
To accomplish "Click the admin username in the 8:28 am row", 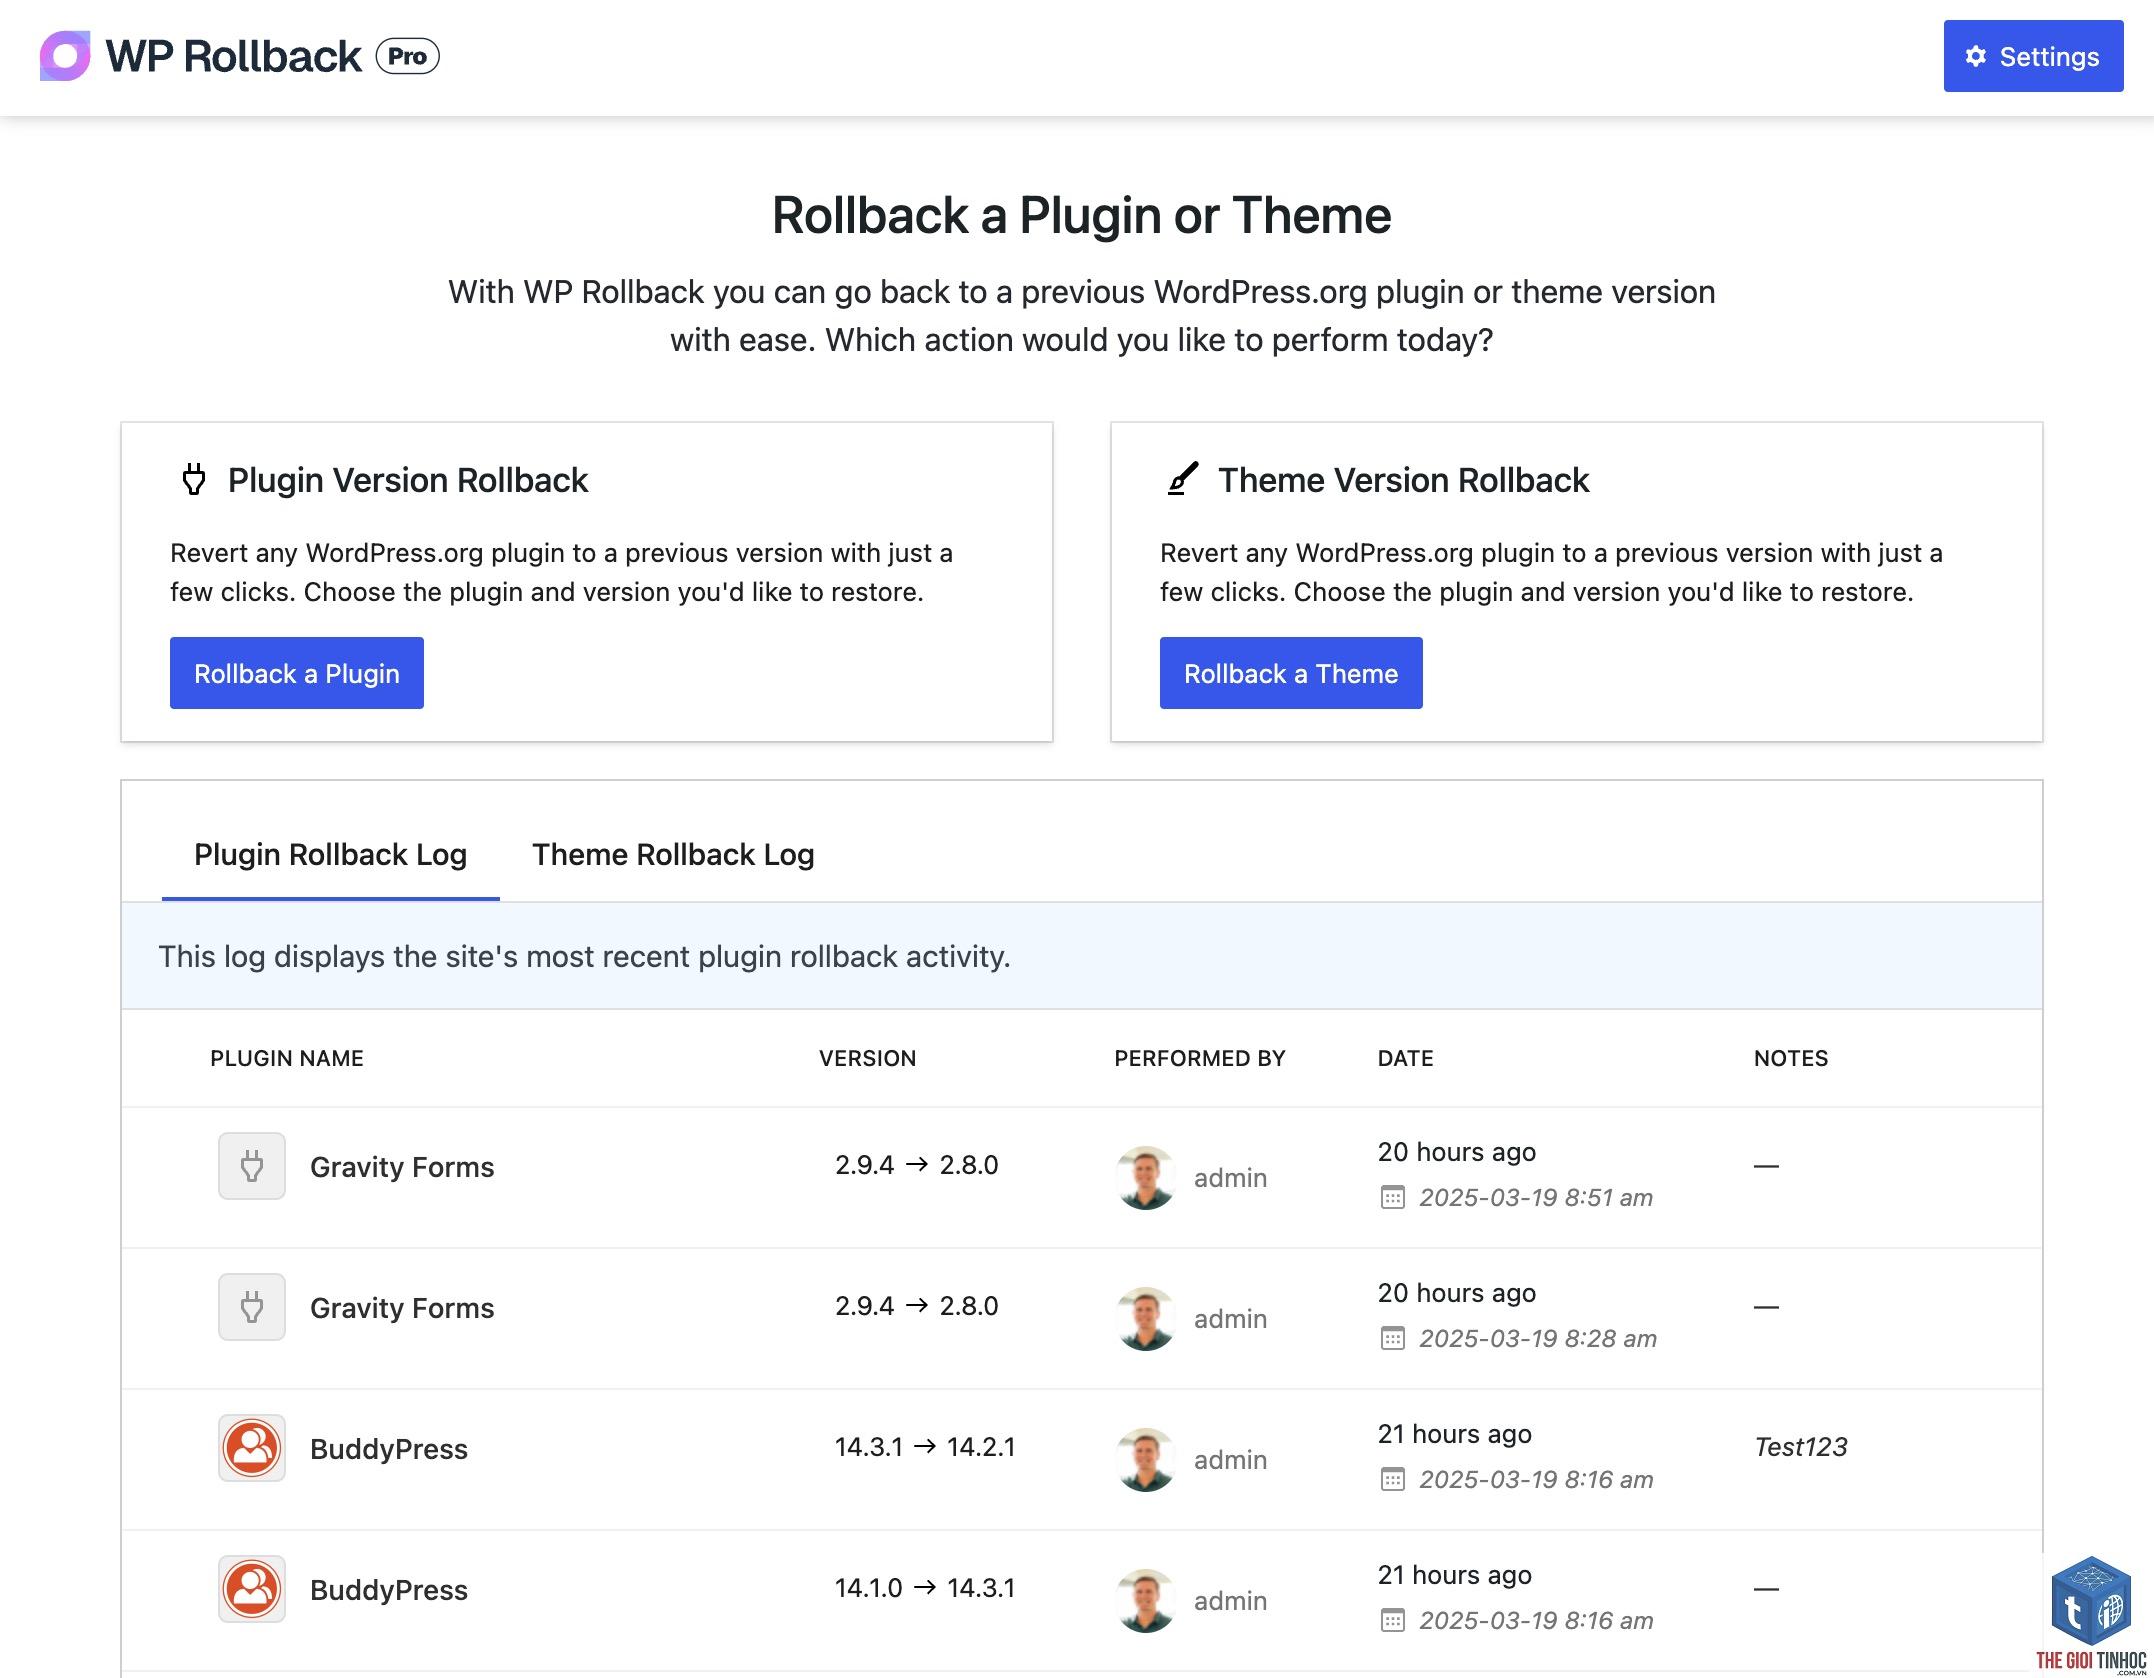I will click(1230, 1319).
